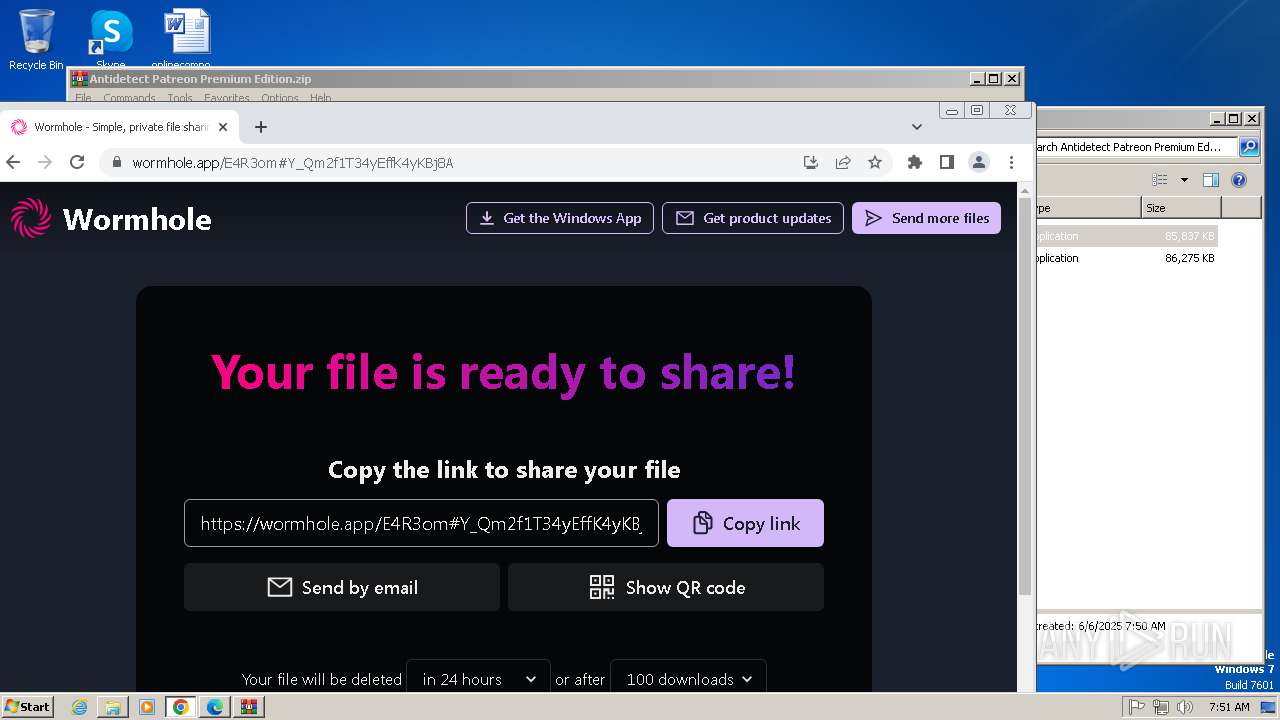Open Explorer view options dropdown arrow
The height and width of the screenshot is (720, 1280).
coord(1184,180)
